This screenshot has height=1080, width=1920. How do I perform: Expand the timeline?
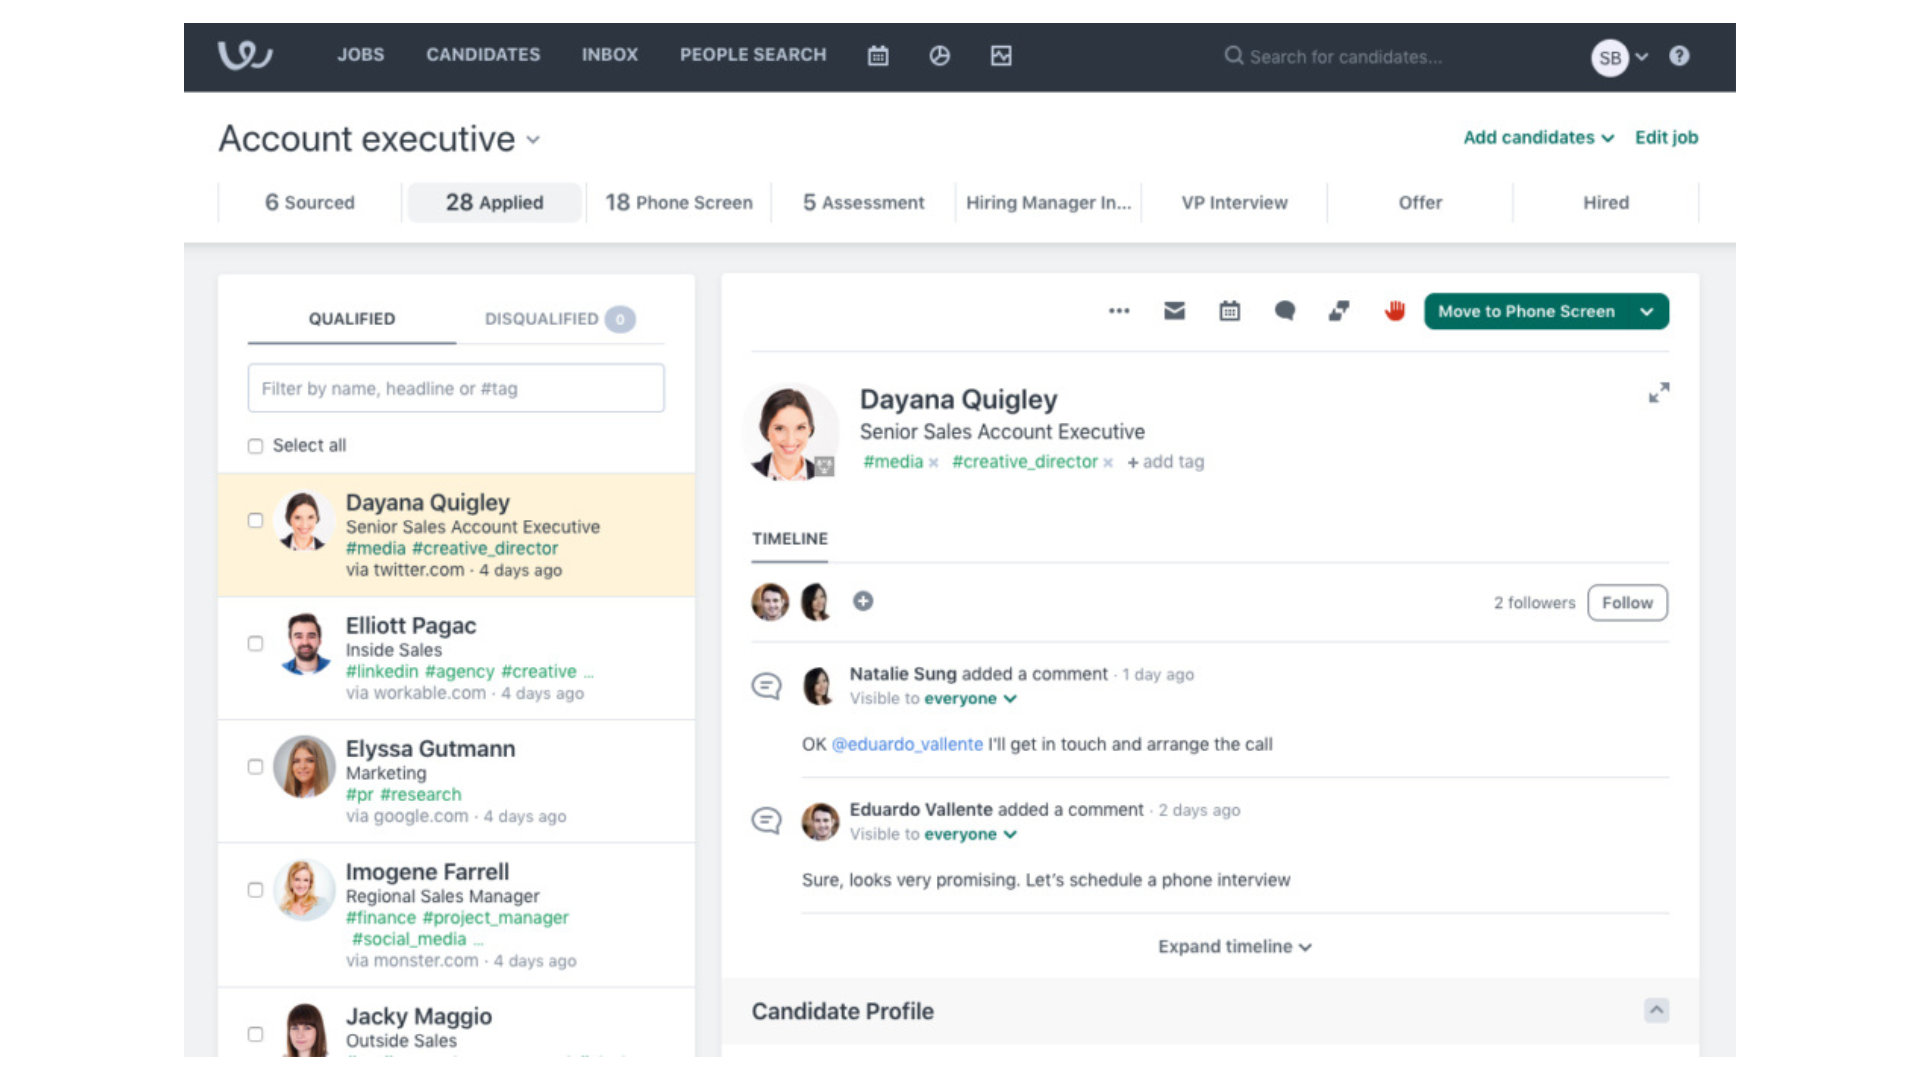(1234, 946)
